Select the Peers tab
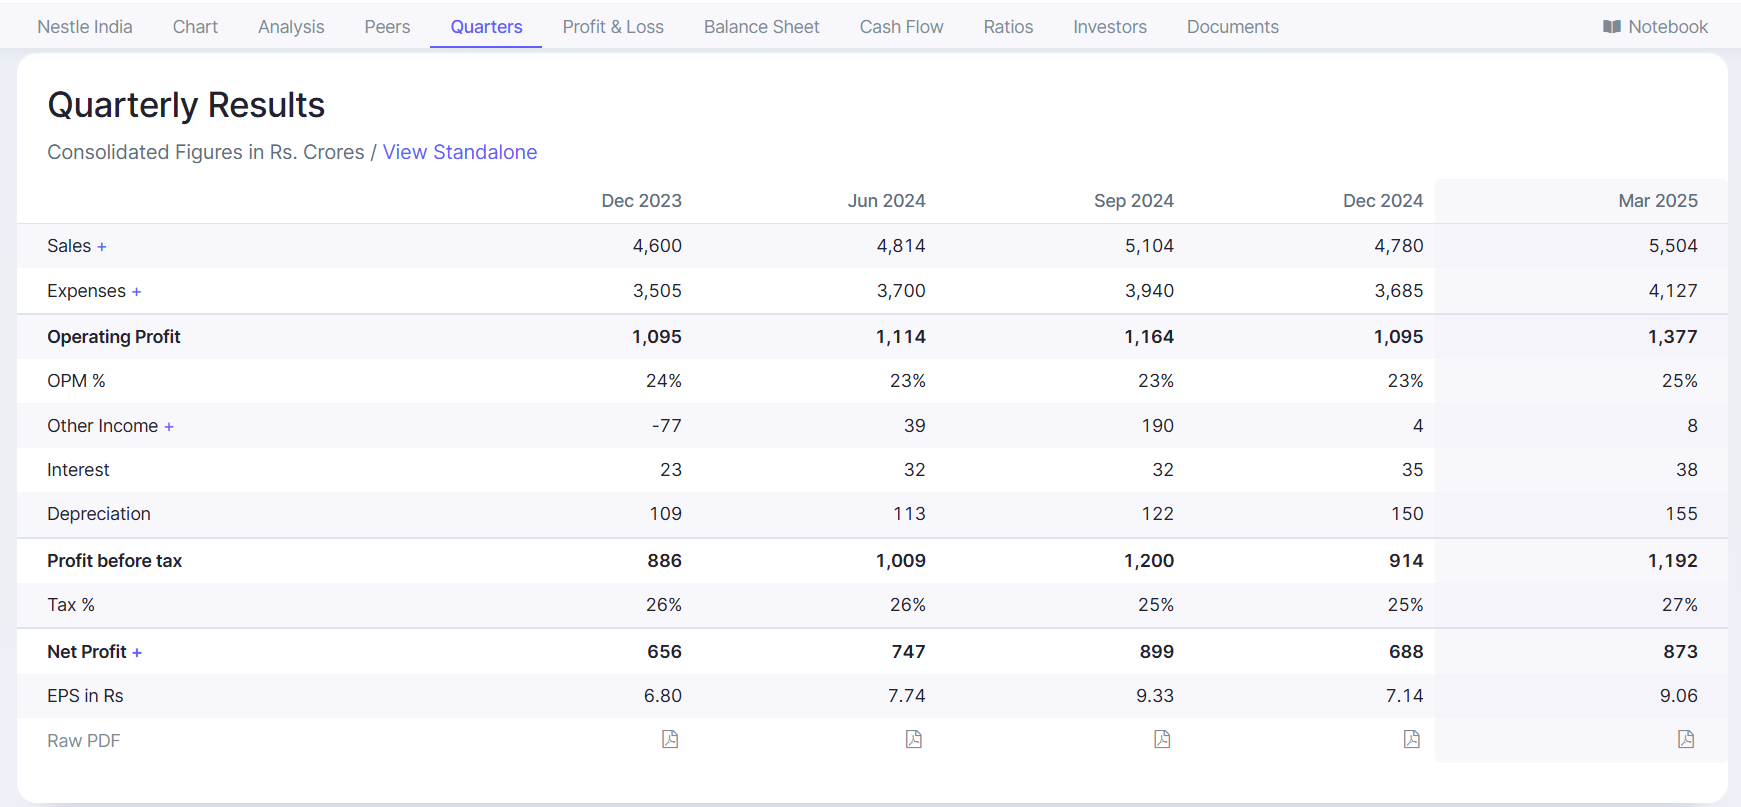 pyautogui.click(x=387, y=27)
